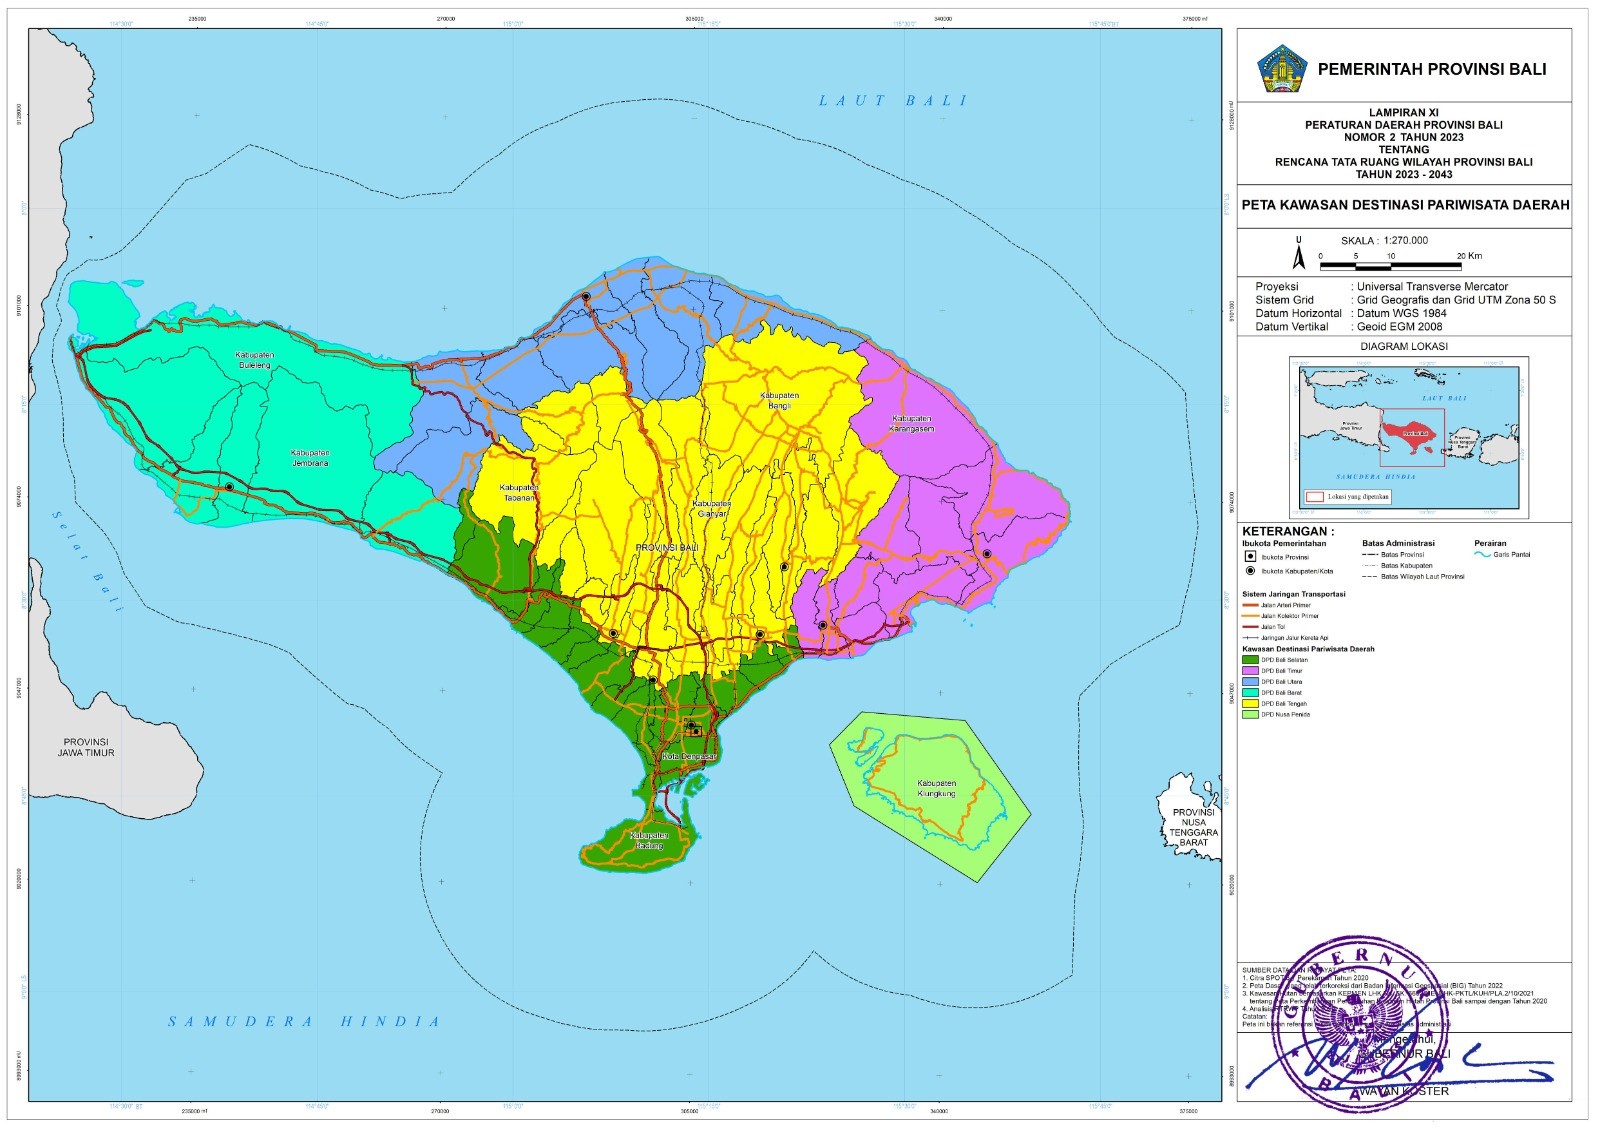Click the SAMUDERA HINDIA ocean label
The height and width of the screenshot is (1130, 1600).
coord(304,1022)
